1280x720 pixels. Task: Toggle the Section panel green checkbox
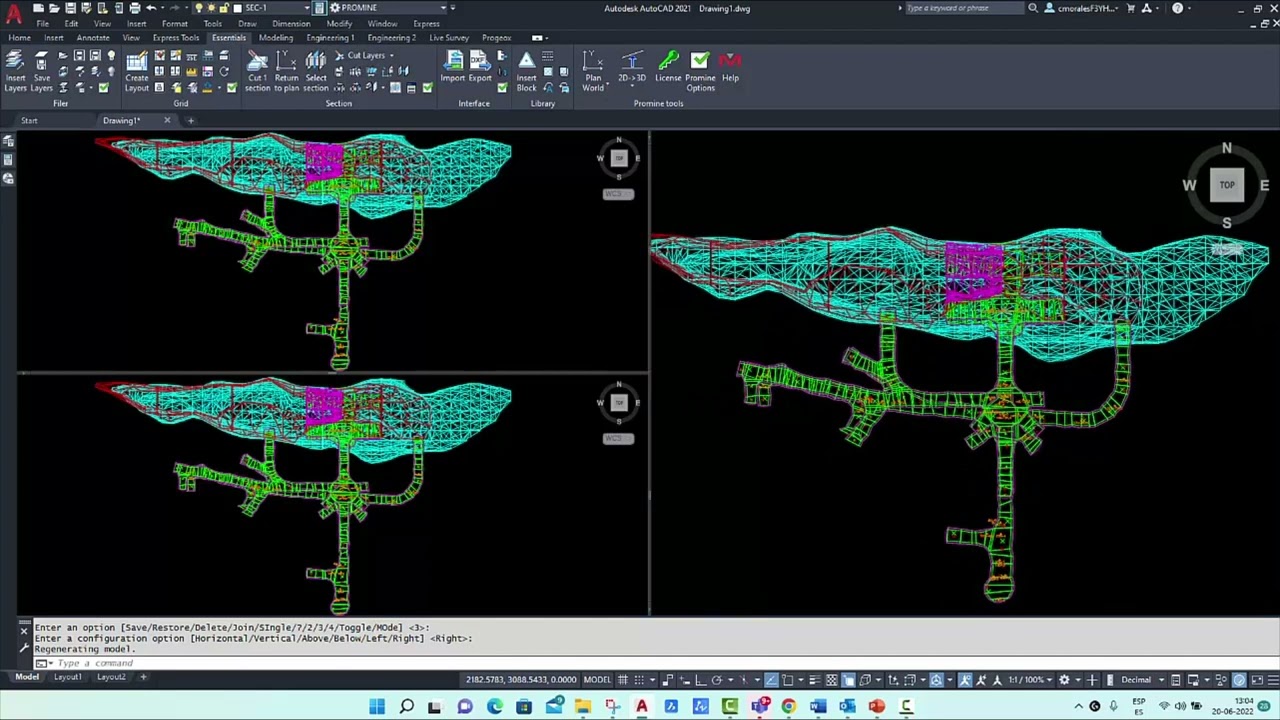coord(427,88)
